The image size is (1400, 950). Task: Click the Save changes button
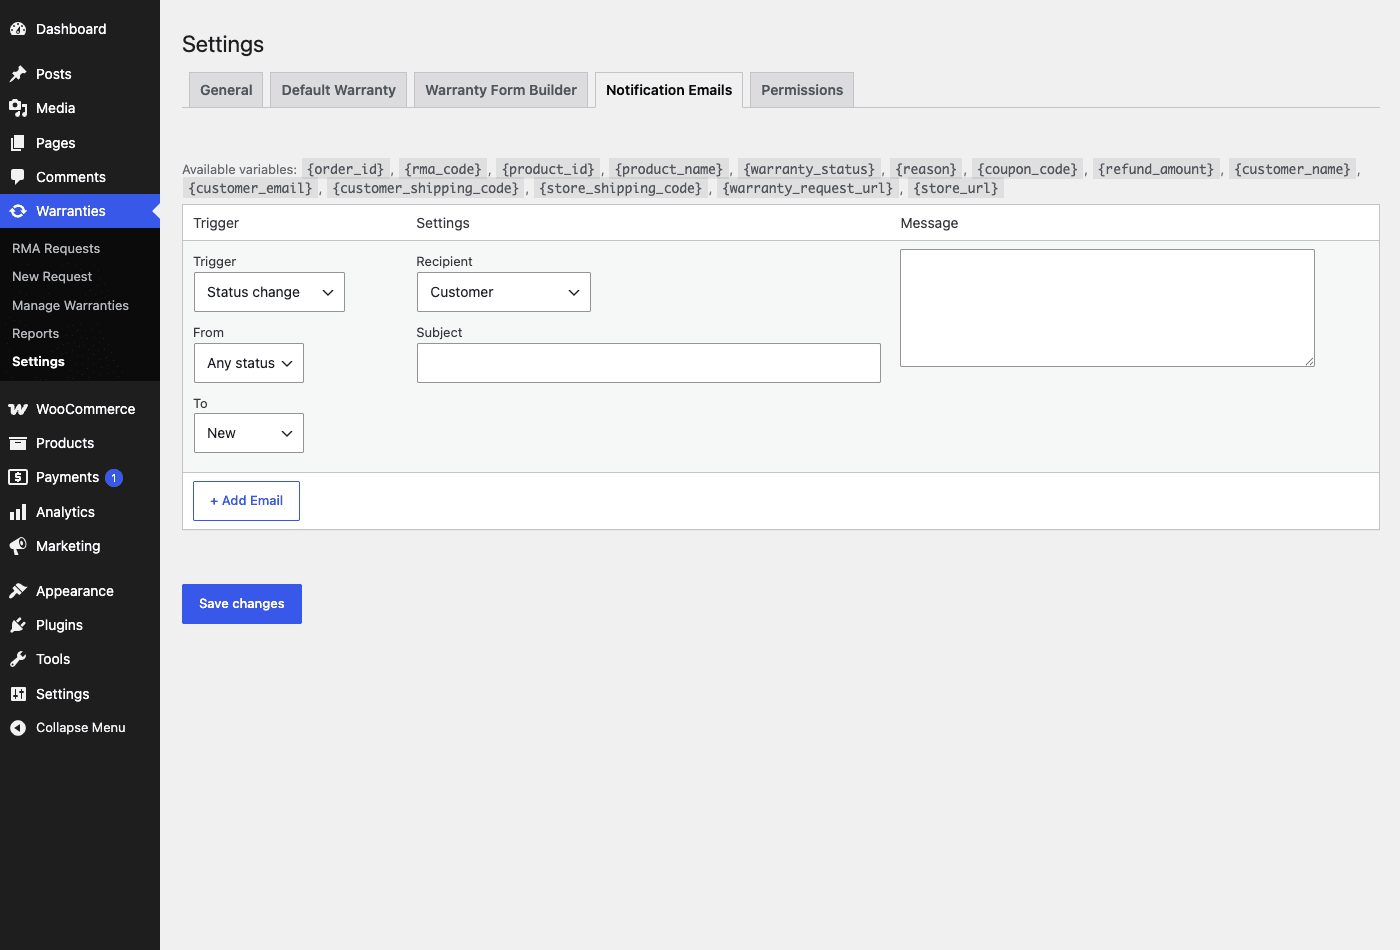[x=242, y=604]
